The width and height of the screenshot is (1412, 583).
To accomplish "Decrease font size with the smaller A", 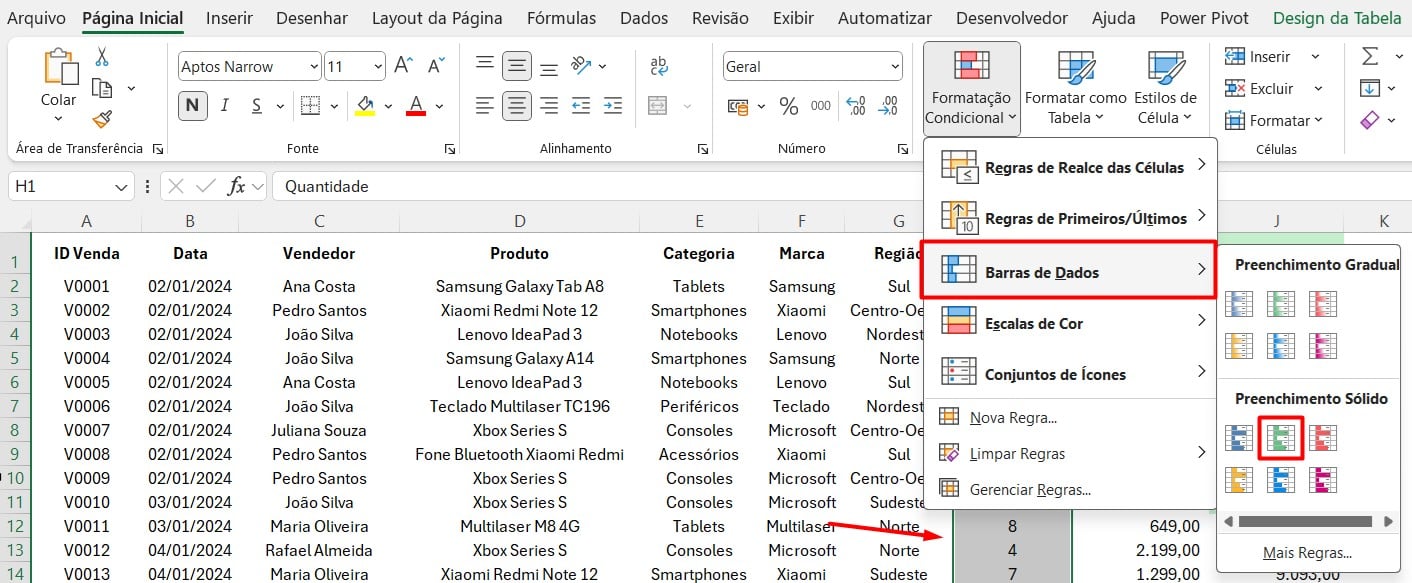I will tap(436, 66).
